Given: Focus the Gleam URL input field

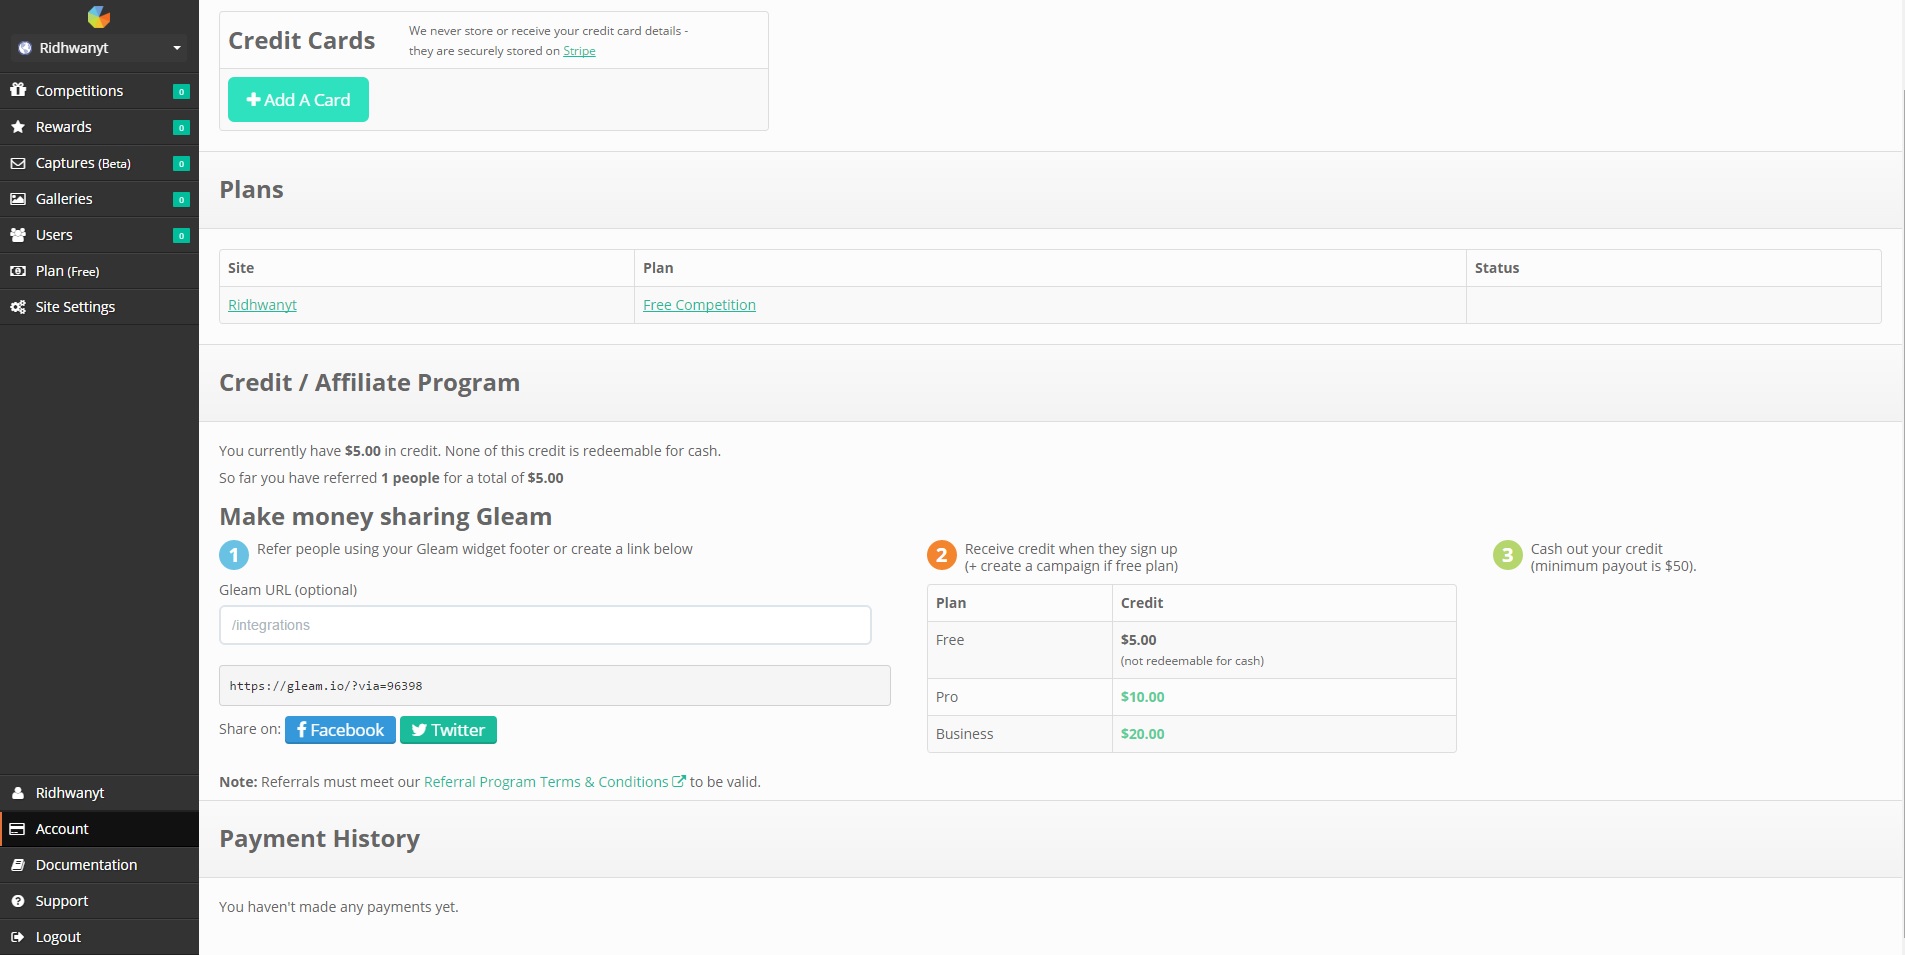Looking at the screenshot, I should (x=545, y=625).
